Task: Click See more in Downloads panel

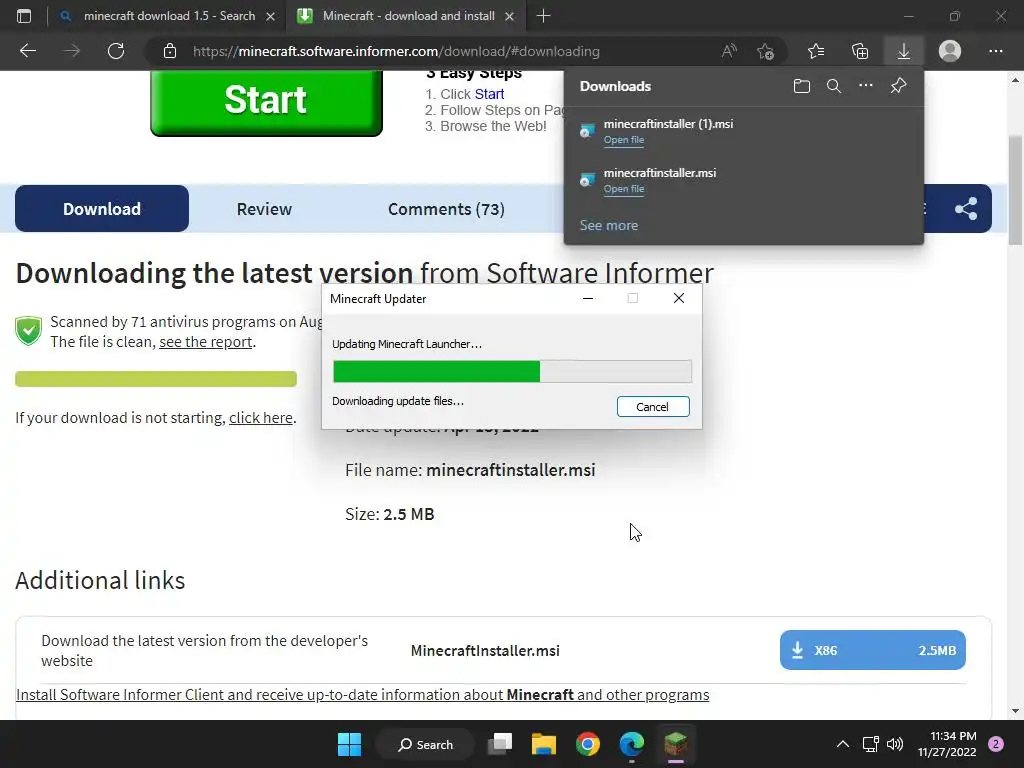Action: (609, 225)
